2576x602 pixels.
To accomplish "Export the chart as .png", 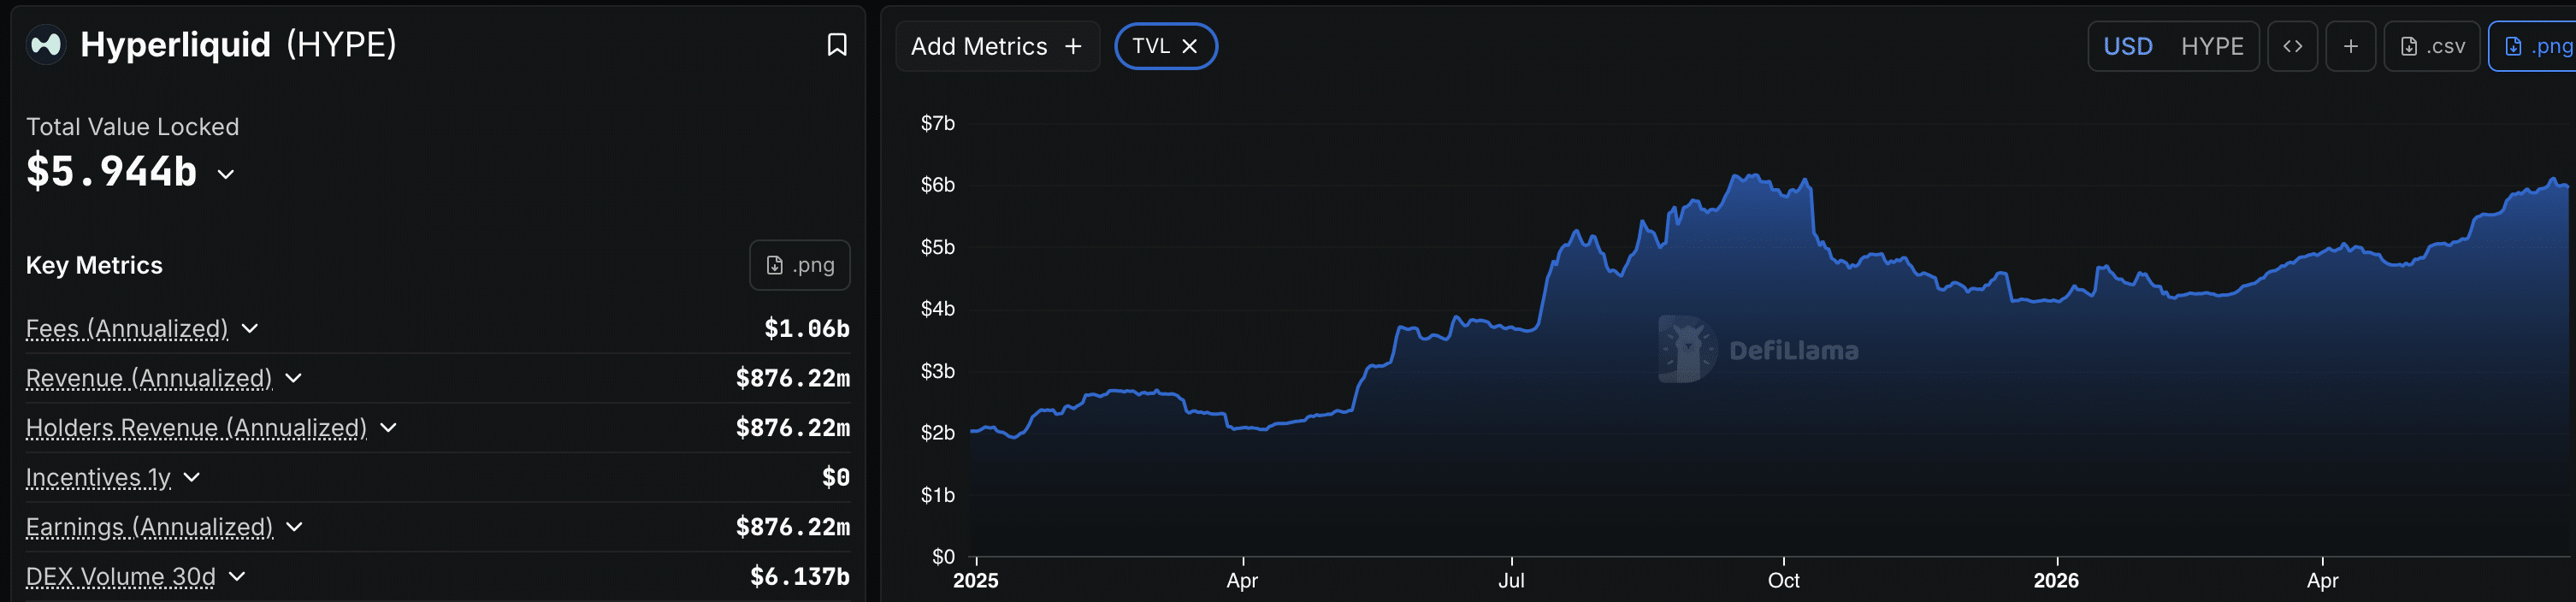I will click(2534, 46).
